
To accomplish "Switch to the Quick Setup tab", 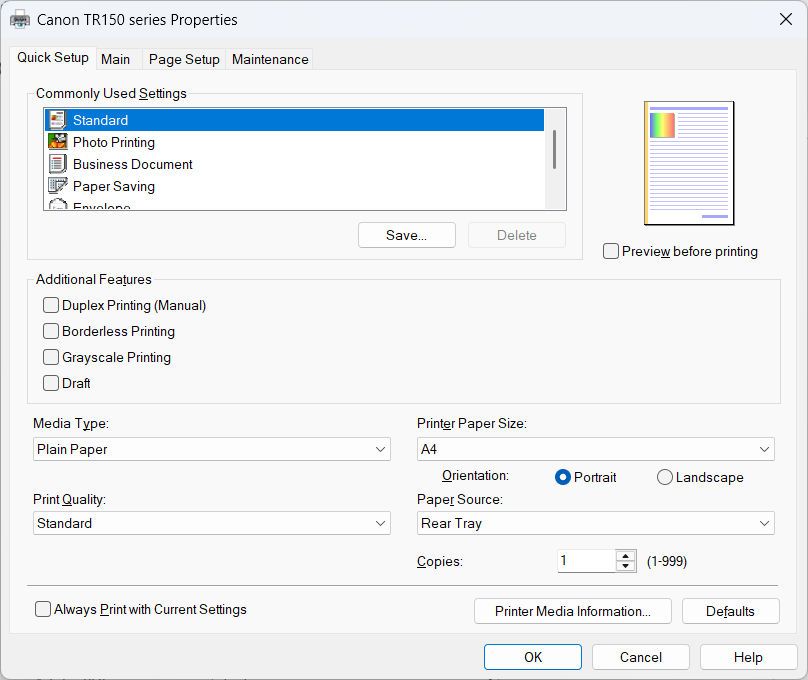I will coord(53,58).
